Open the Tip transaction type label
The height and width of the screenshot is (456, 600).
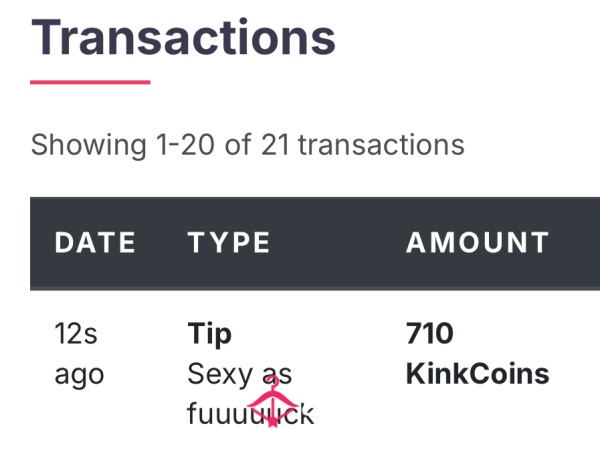pos(209,334)
